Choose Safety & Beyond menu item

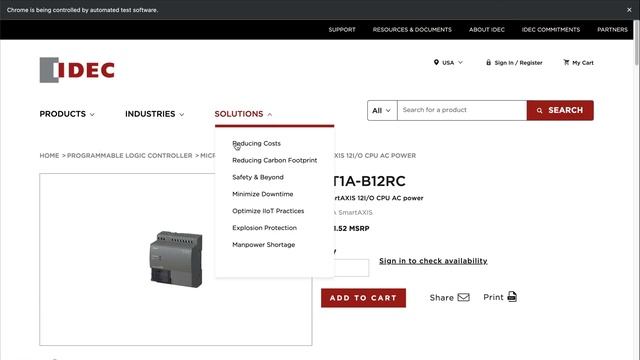(258, 177)
